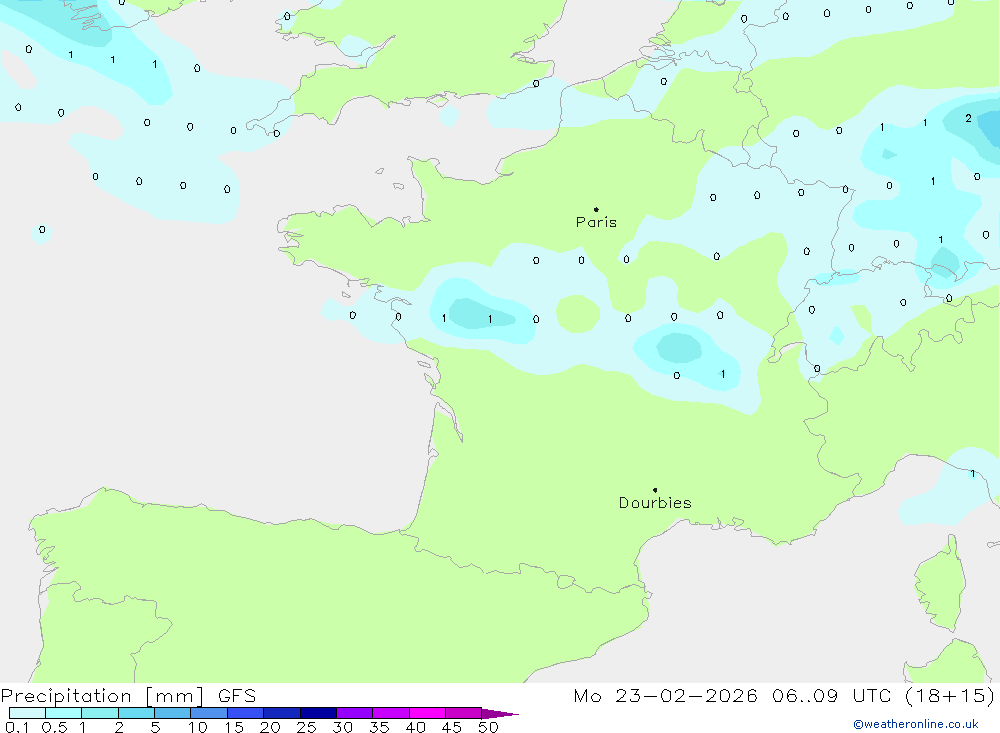Click the legend label '25'
Image resolution: width=1000 pixels, height=733 pixels.
pos(307,727)
